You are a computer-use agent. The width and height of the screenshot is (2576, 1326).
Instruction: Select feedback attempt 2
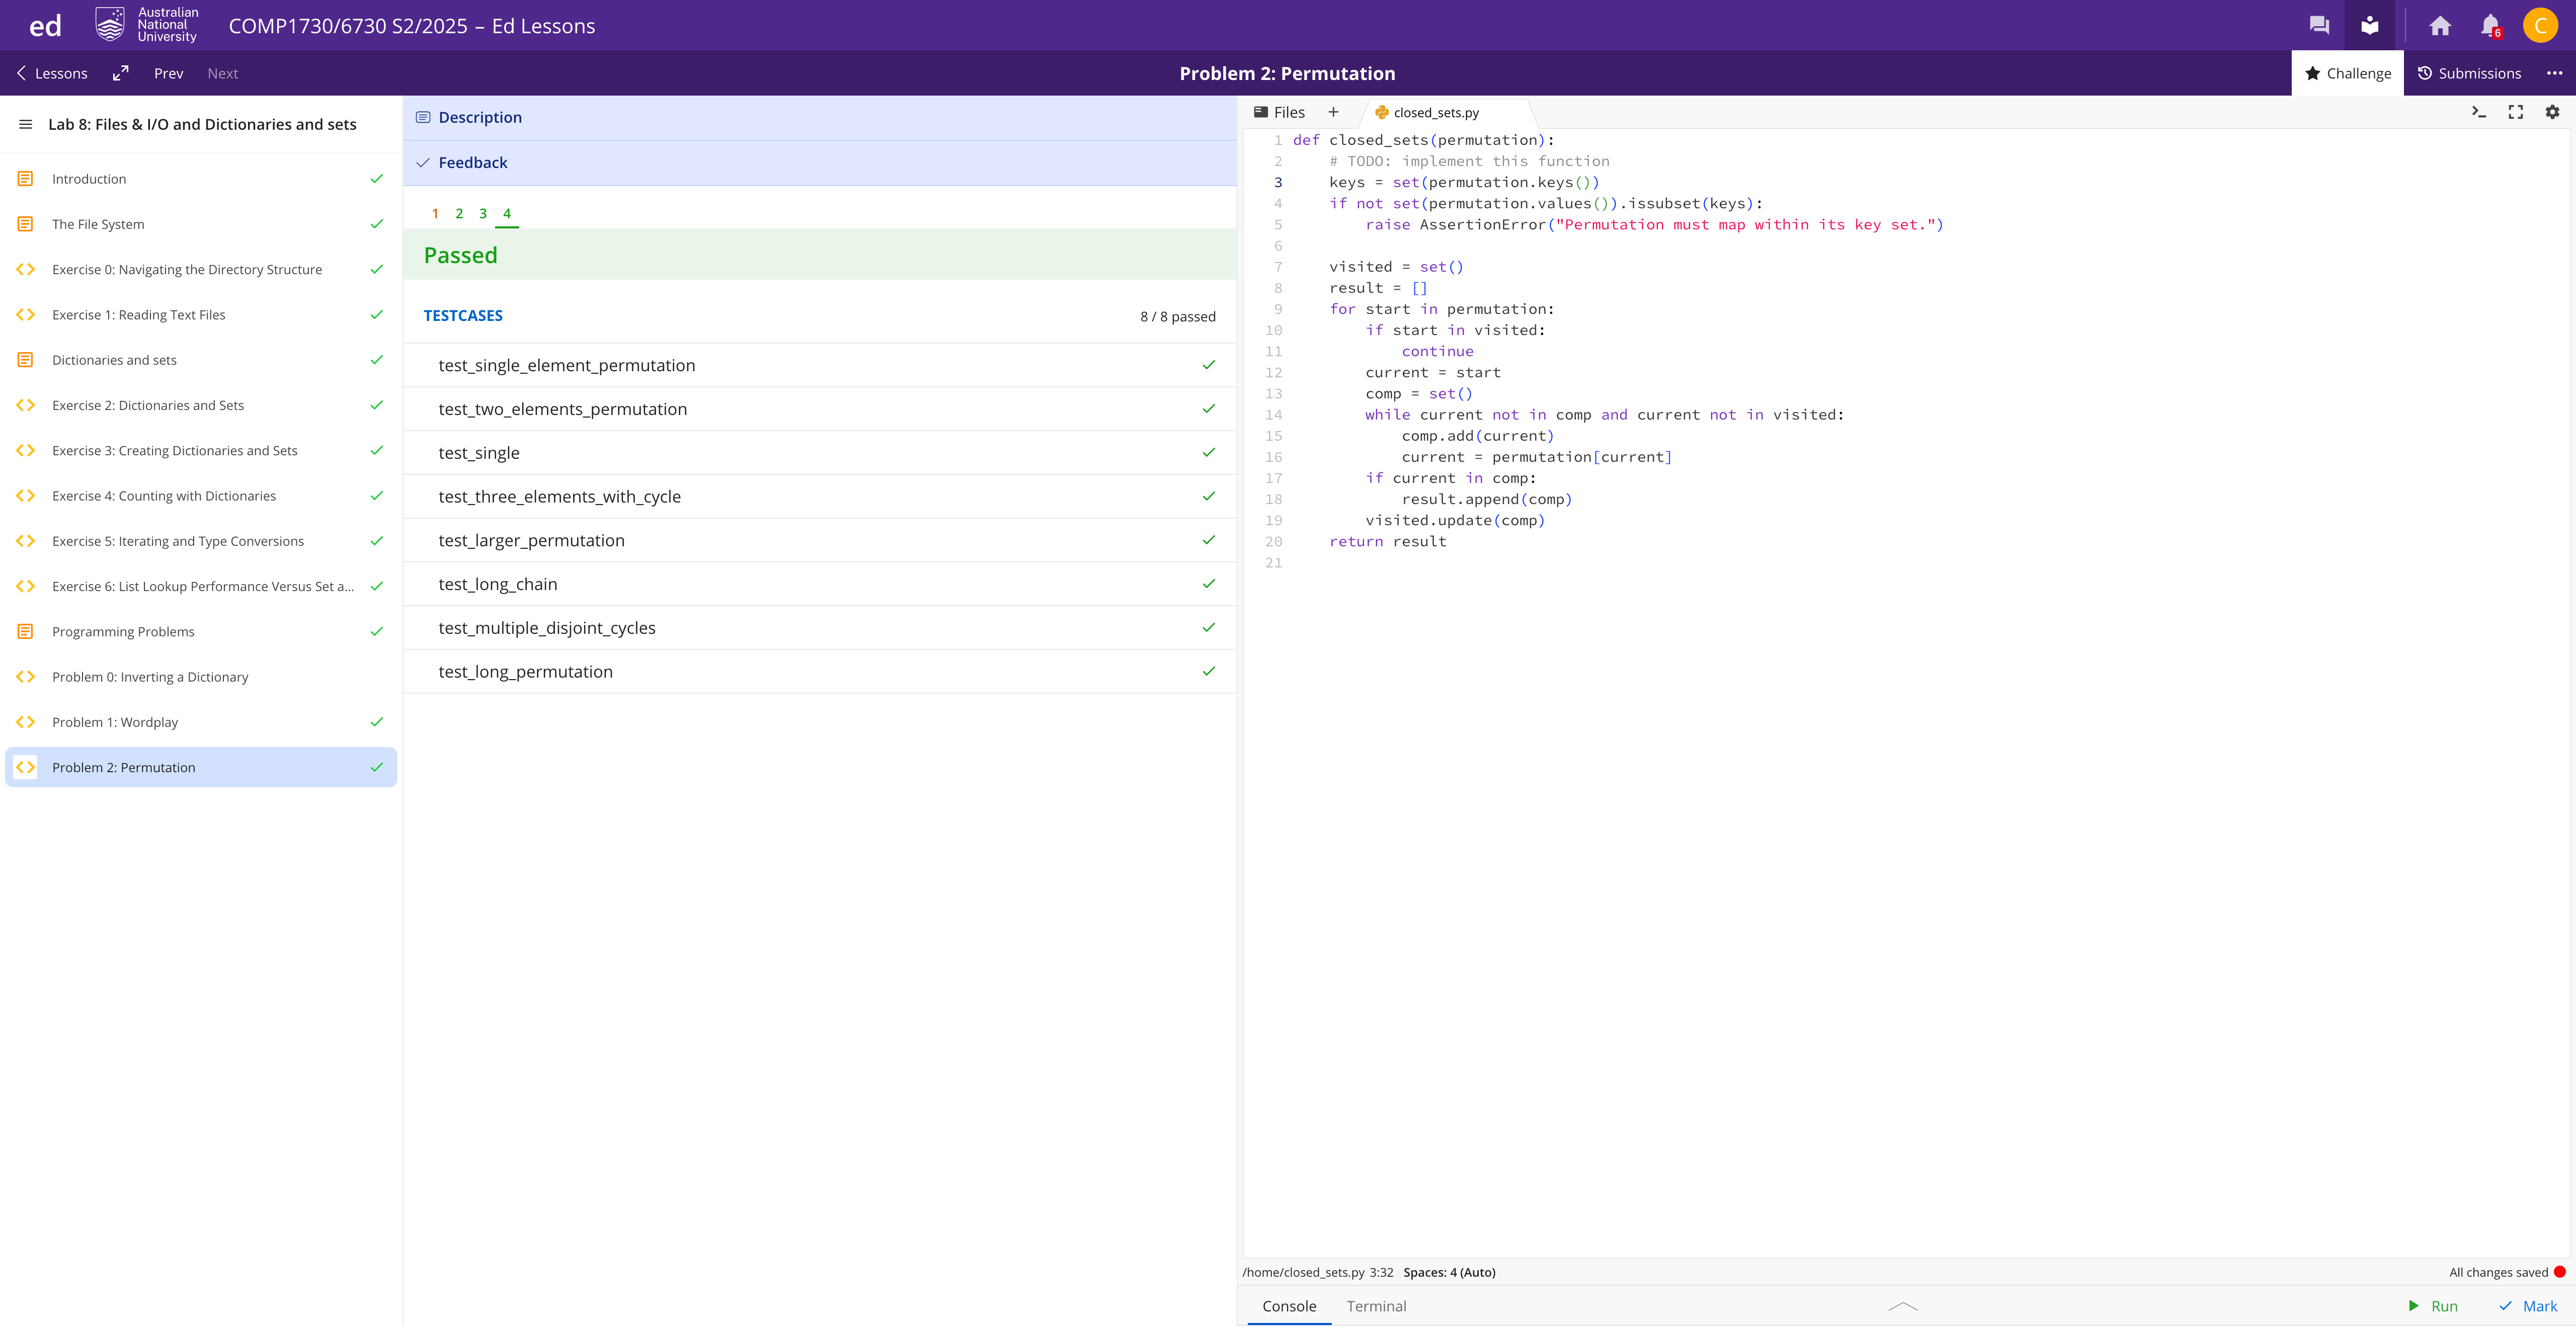click(x=459, y=213)
